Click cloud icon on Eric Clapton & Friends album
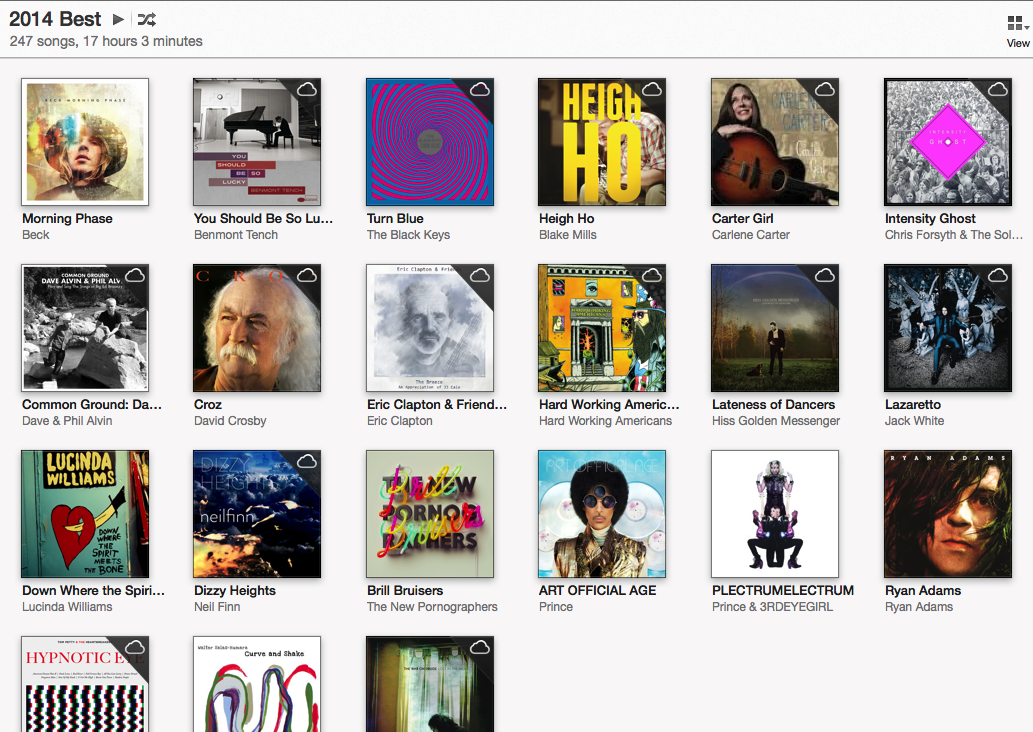Viewport: 1033px width, 732px height. [x=480, y=275]
